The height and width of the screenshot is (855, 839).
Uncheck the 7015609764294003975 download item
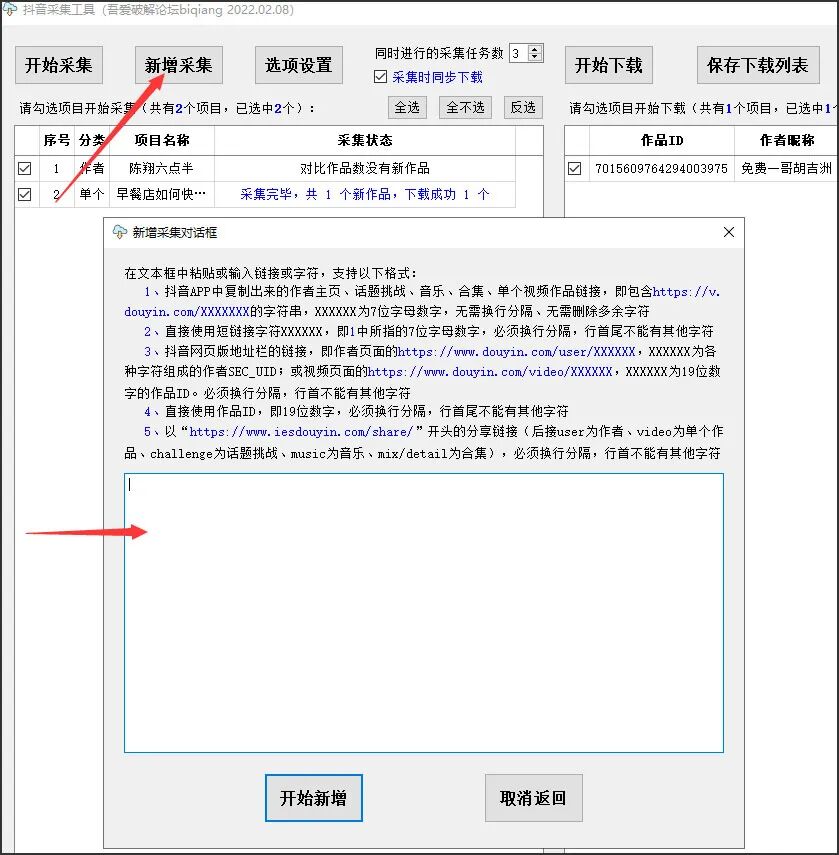coord(576,168)
